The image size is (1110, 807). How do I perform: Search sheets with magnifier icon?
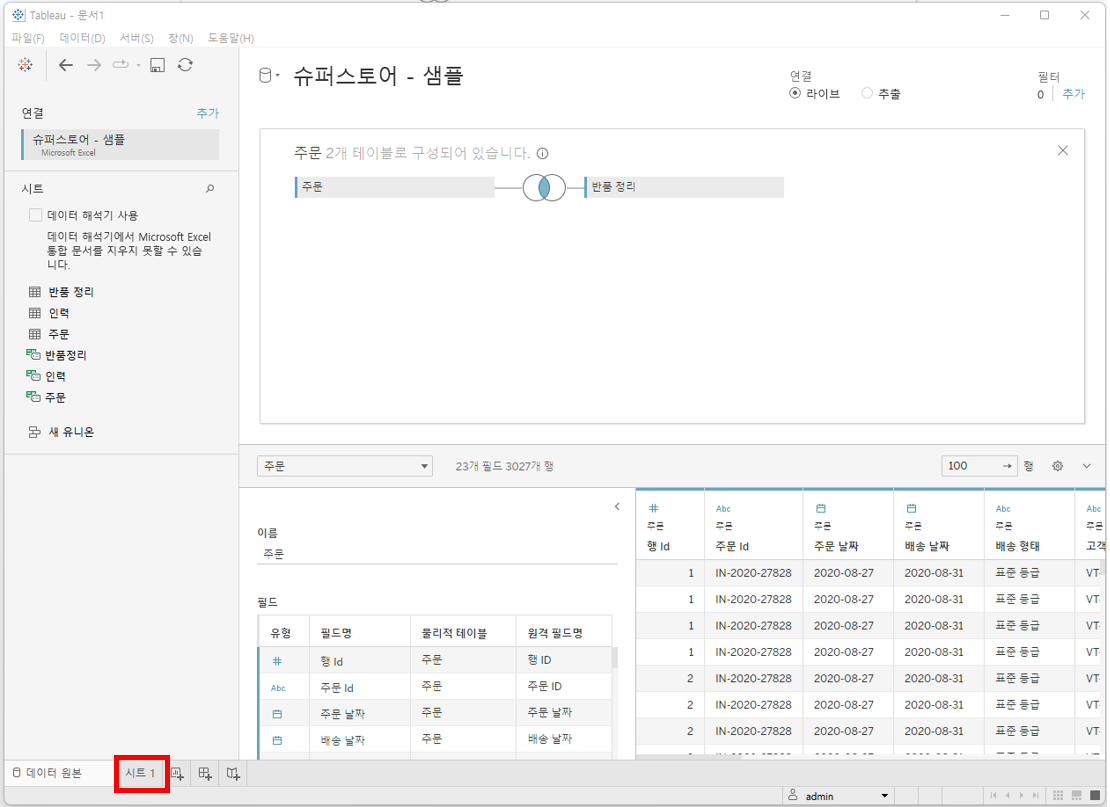pyautogui.click(x=210, y=188)
